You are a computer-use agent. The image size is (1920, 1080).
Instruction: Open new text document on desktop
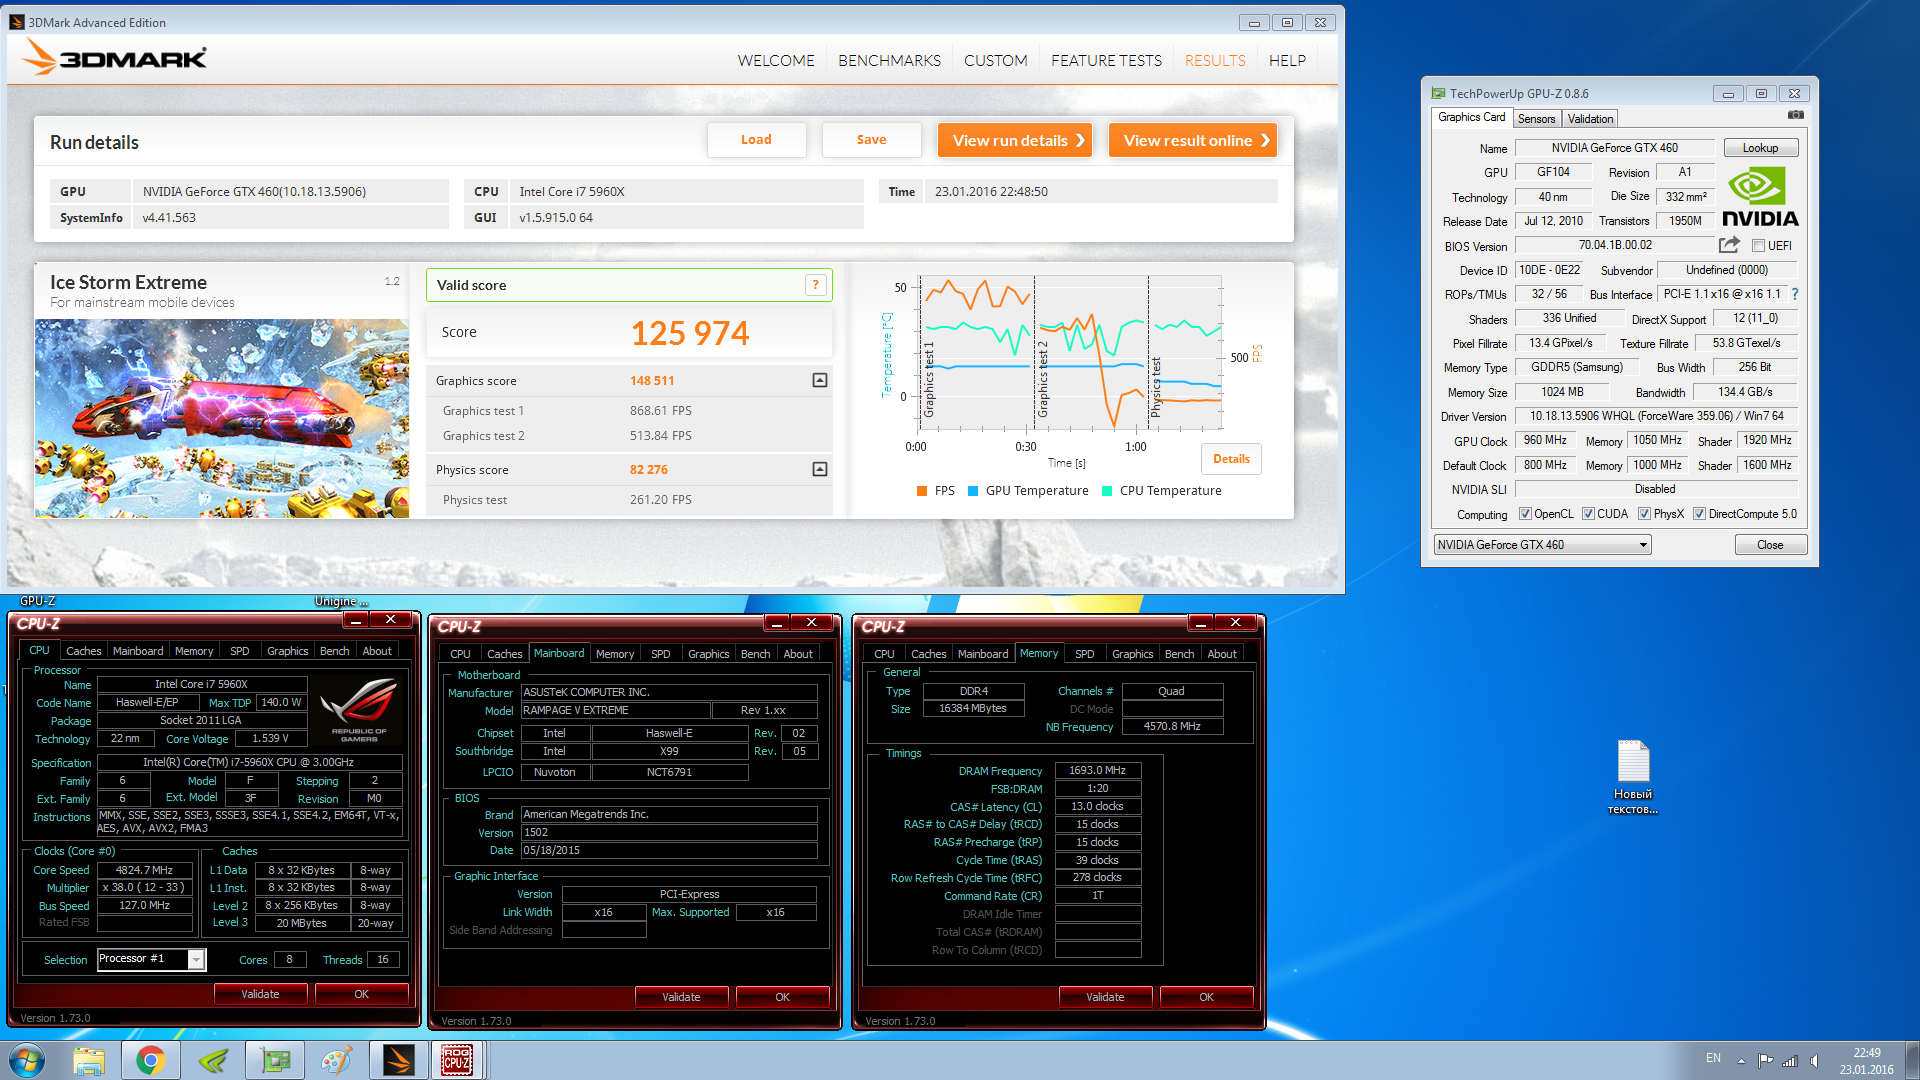tap(1633, 777)
